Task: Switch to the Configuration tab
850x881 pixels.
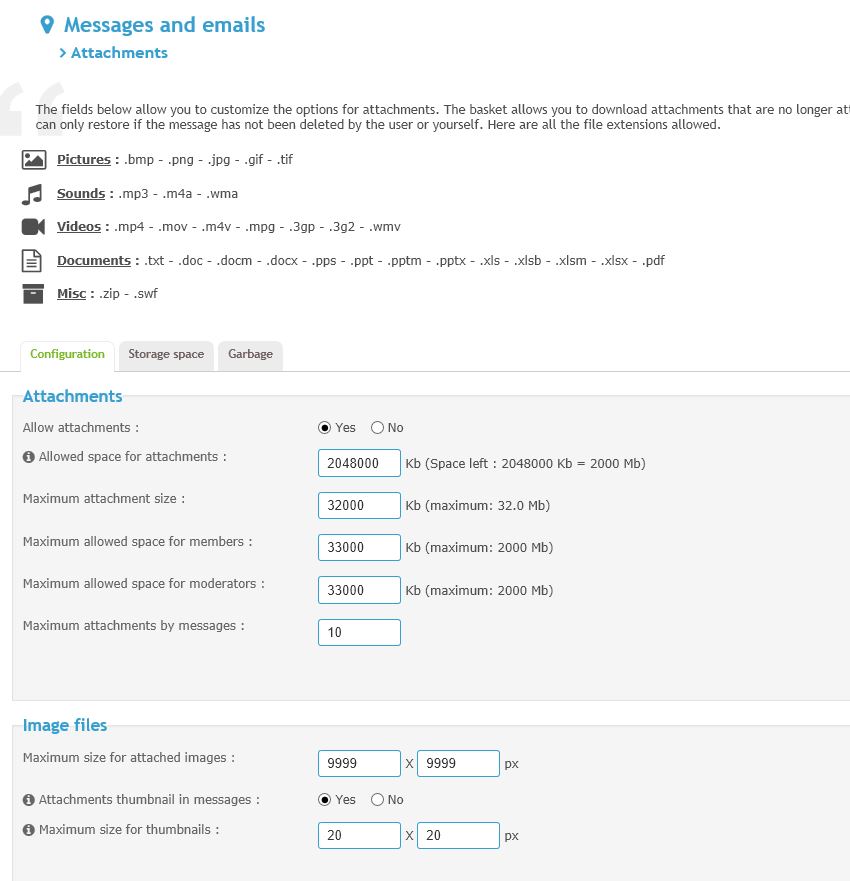Action: (67, 356)
